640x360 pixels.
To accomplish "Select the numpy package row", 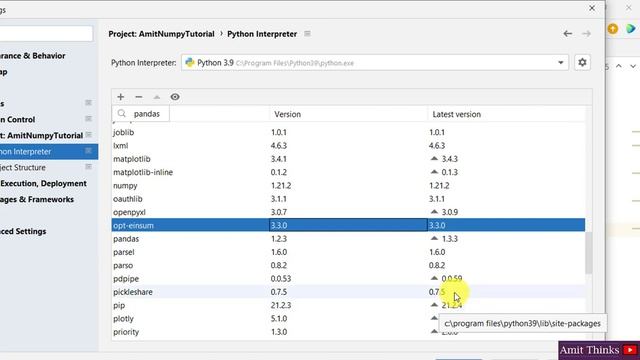I will [348, 186].
